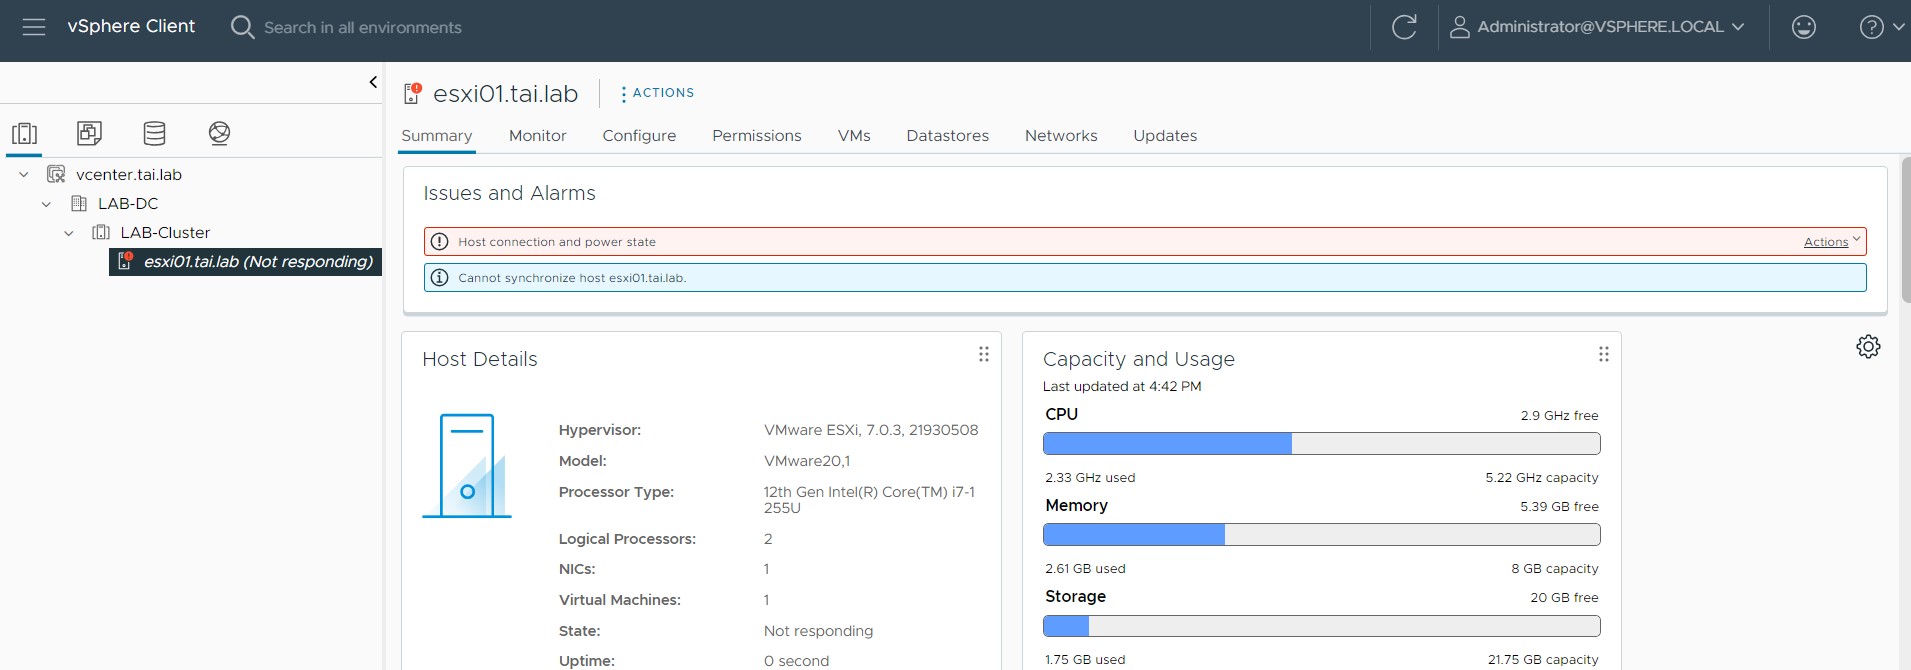Viewport: 1911px width, 670px height.
Task: Click the vSphere Client home title
Action: click(131, 26)
